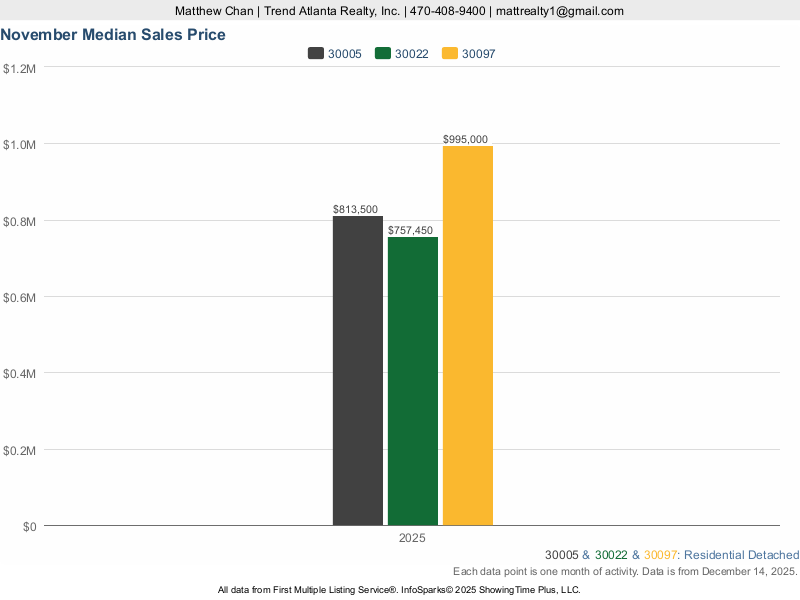Click the 2025 x-axis label
Image resolution: width=800 pixels, height=600 pixels.
click(412, 538)
